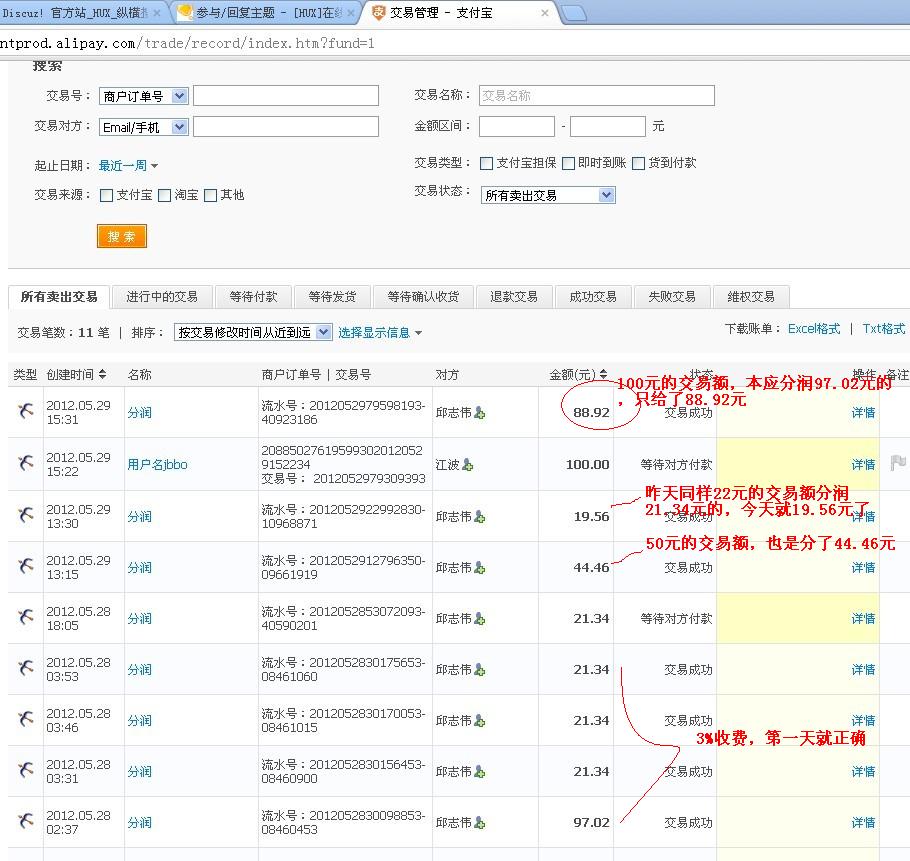The height and width of the screenshot is (861, 910).
Task: Tick the 即时到账 transaction type
Action: click(x=568, y=163)
